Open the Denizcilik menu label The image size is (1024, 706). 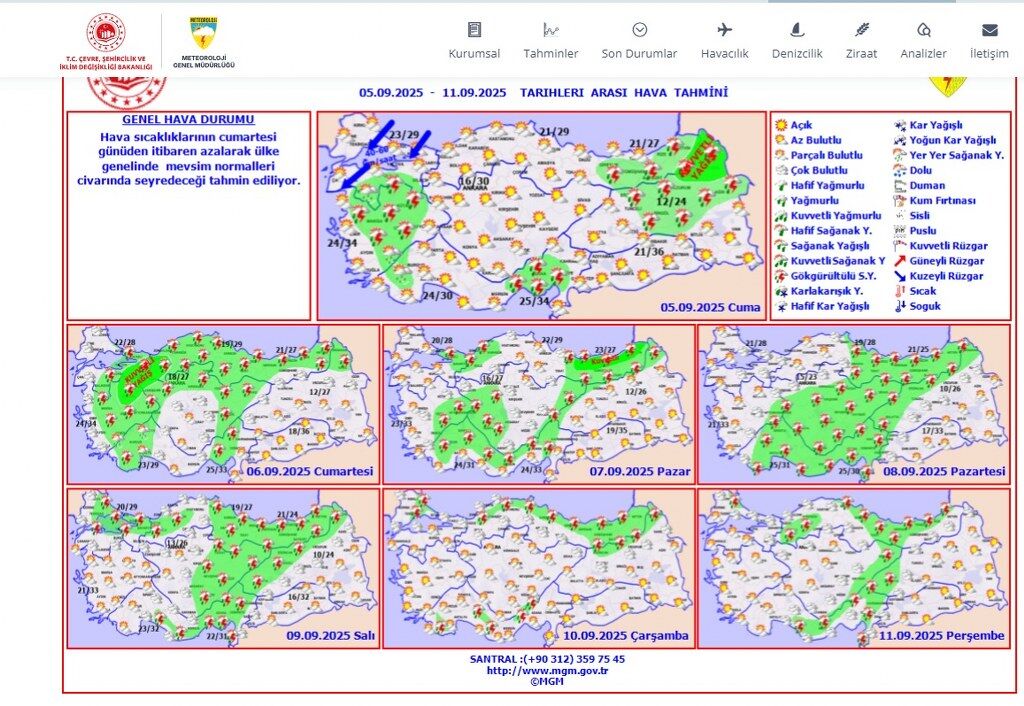coord(797,54)
